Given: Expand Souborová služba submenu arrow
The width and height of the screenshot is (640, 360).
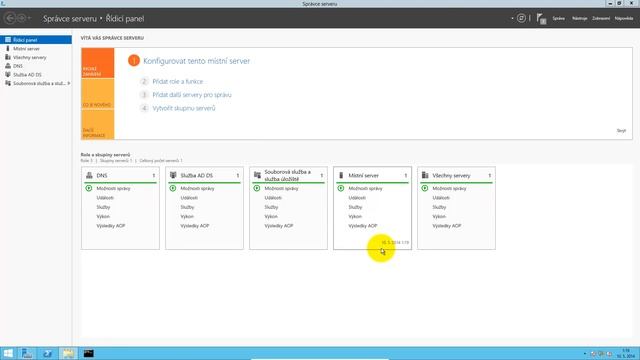Looking at the screenshot, I should coord(69,83).
